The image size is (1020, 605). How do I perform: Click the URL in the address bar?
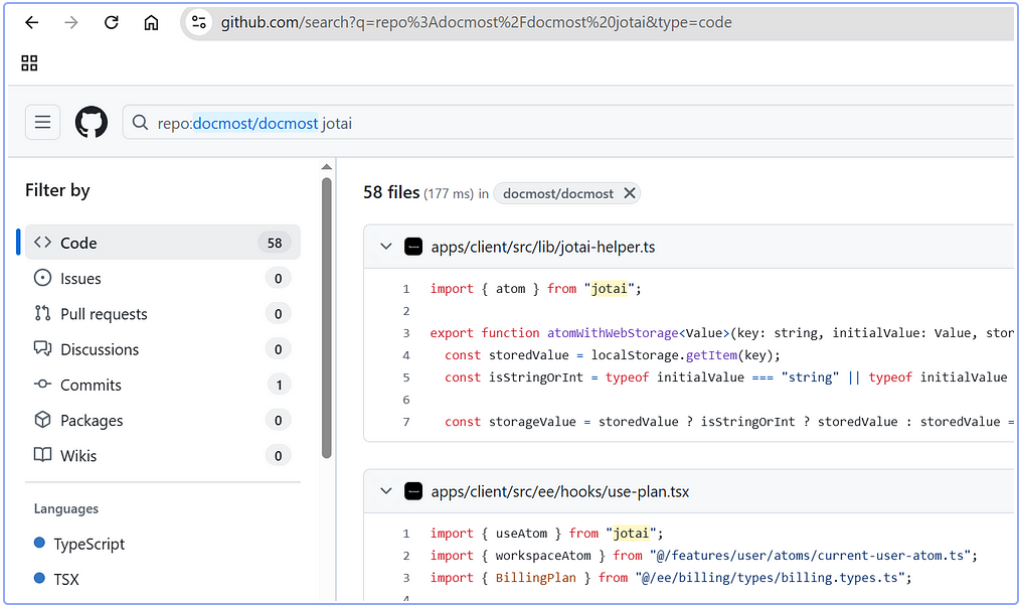476,23
